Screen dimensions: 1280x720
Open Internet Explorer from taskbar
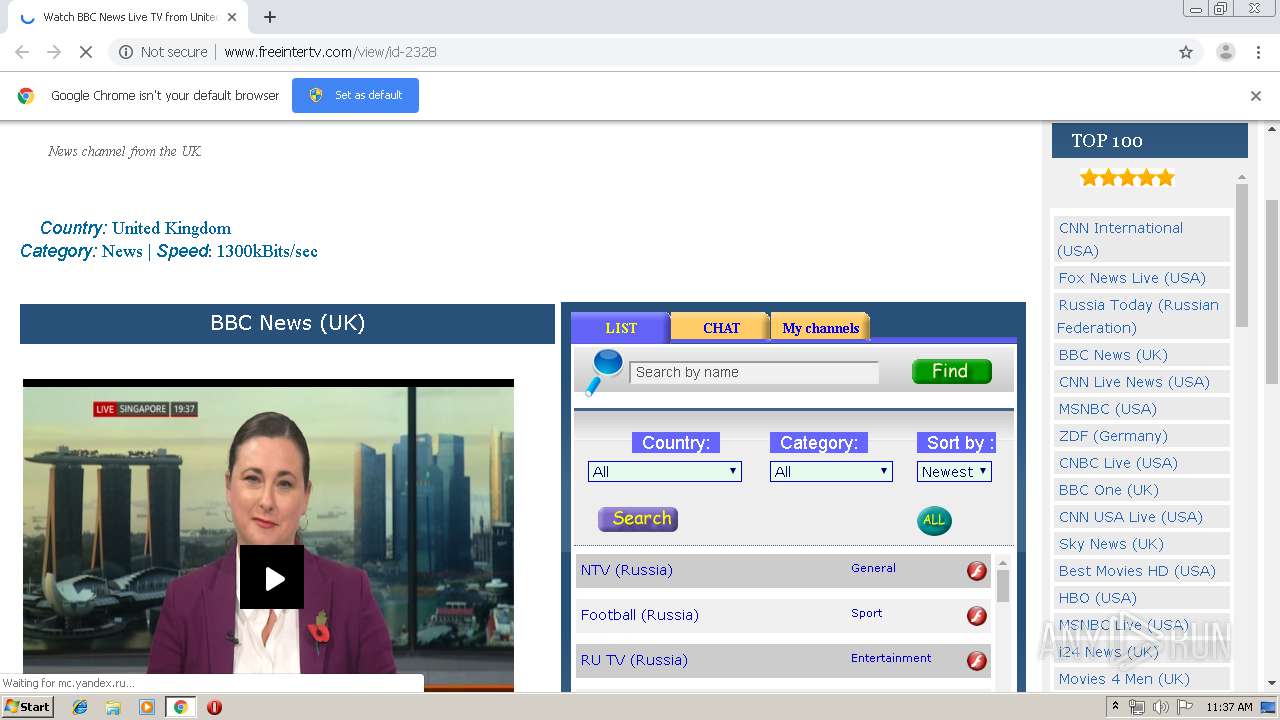coord(80,707)
